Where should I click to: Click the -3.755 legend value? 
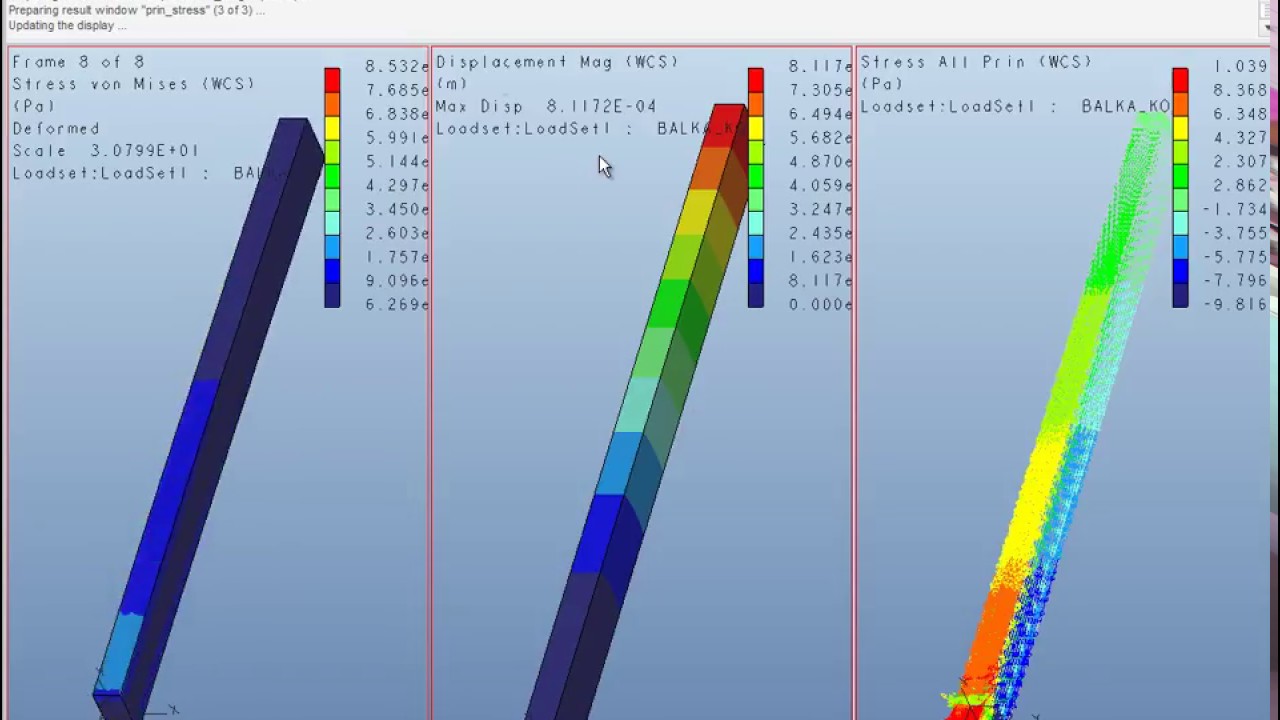point(1237,234)
